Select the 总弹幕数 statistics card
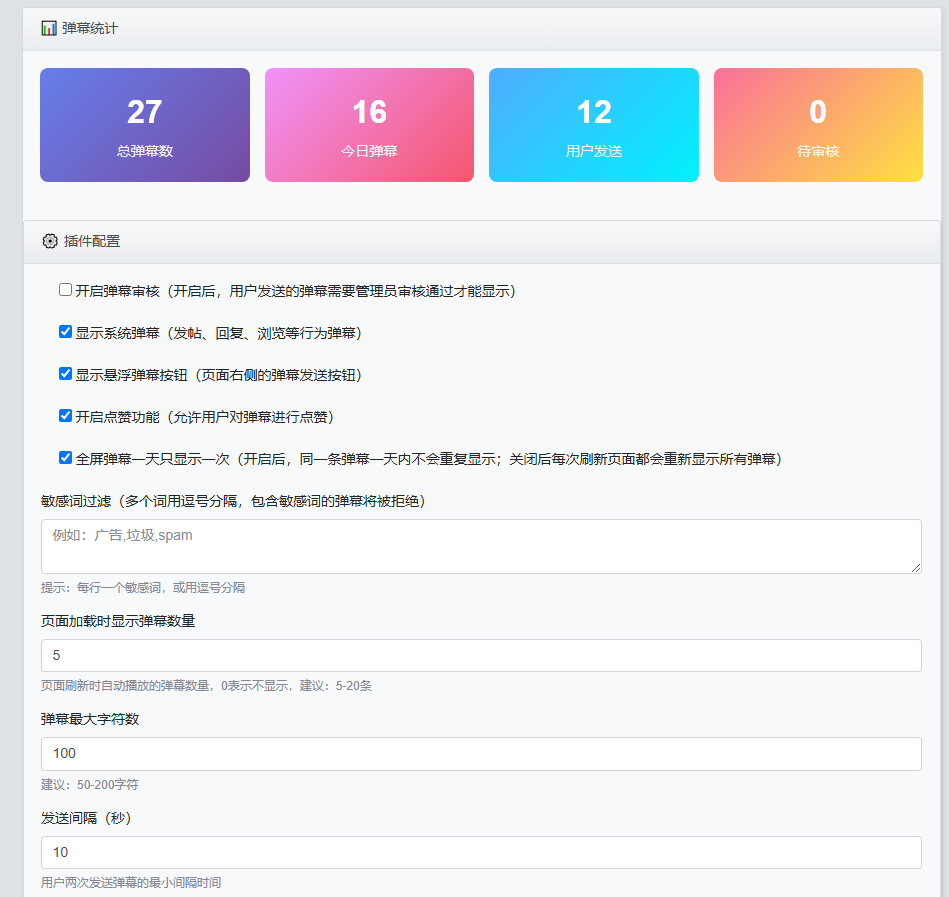The image size is (949, 897). click(x=145, y=125)
